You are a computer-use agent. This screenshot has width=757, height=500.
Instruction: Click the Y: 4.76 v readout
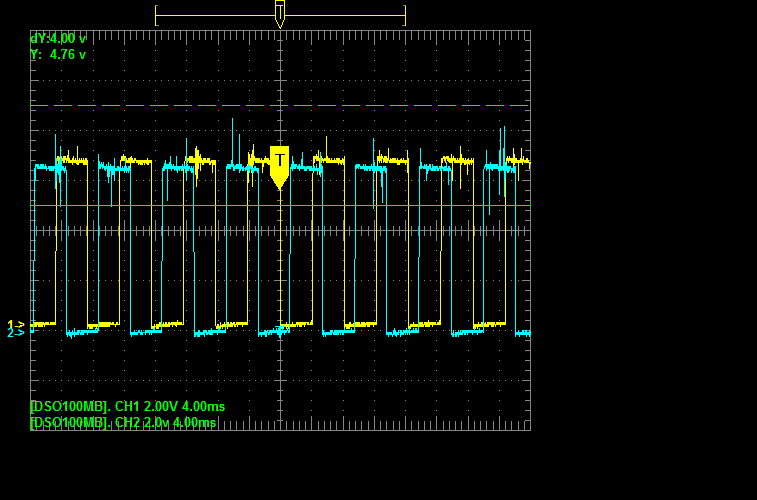[x=58, y=55]
